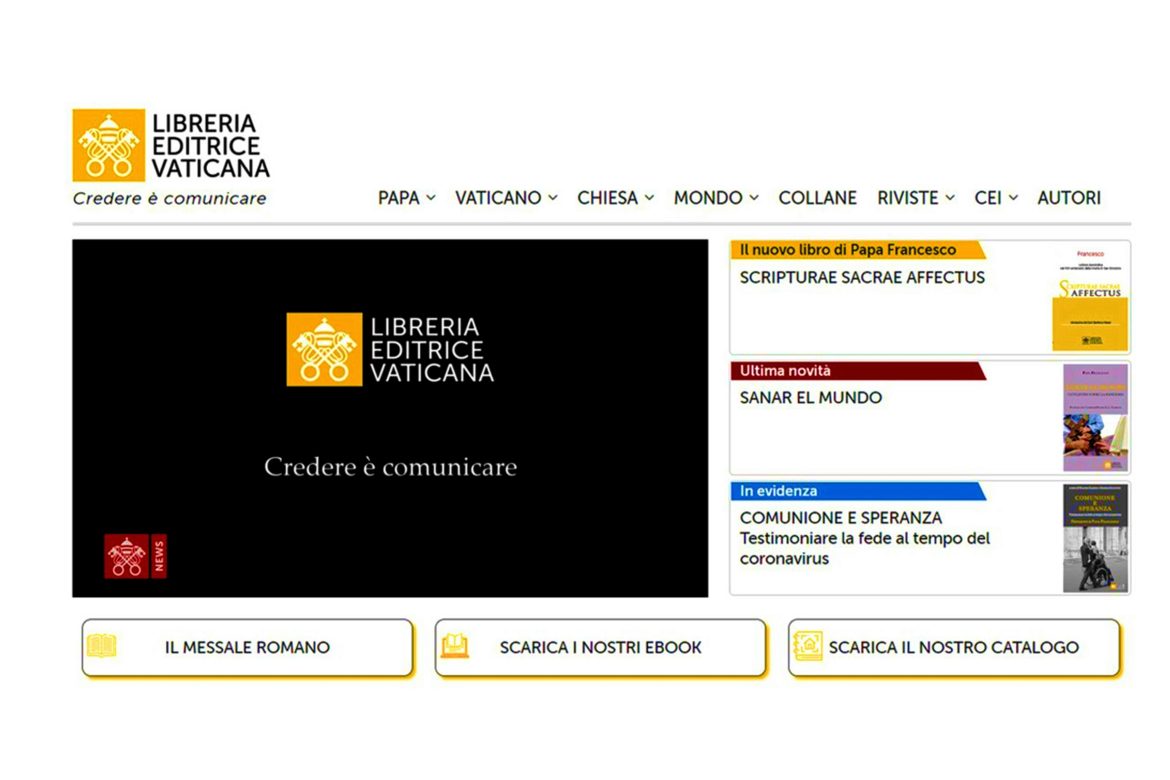This screenshot has height=780, width=1170.
Task: Go to the AUTORI page
Action: (x=1069, y=198)
